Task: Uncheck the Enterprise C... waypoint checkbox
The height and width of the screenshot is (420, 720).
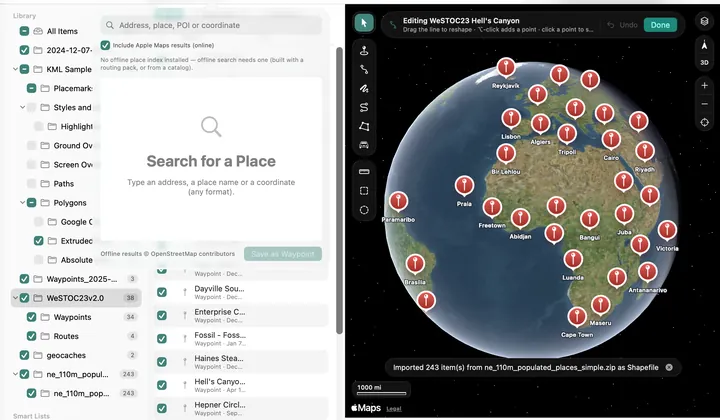Action: tap(162, 315)
